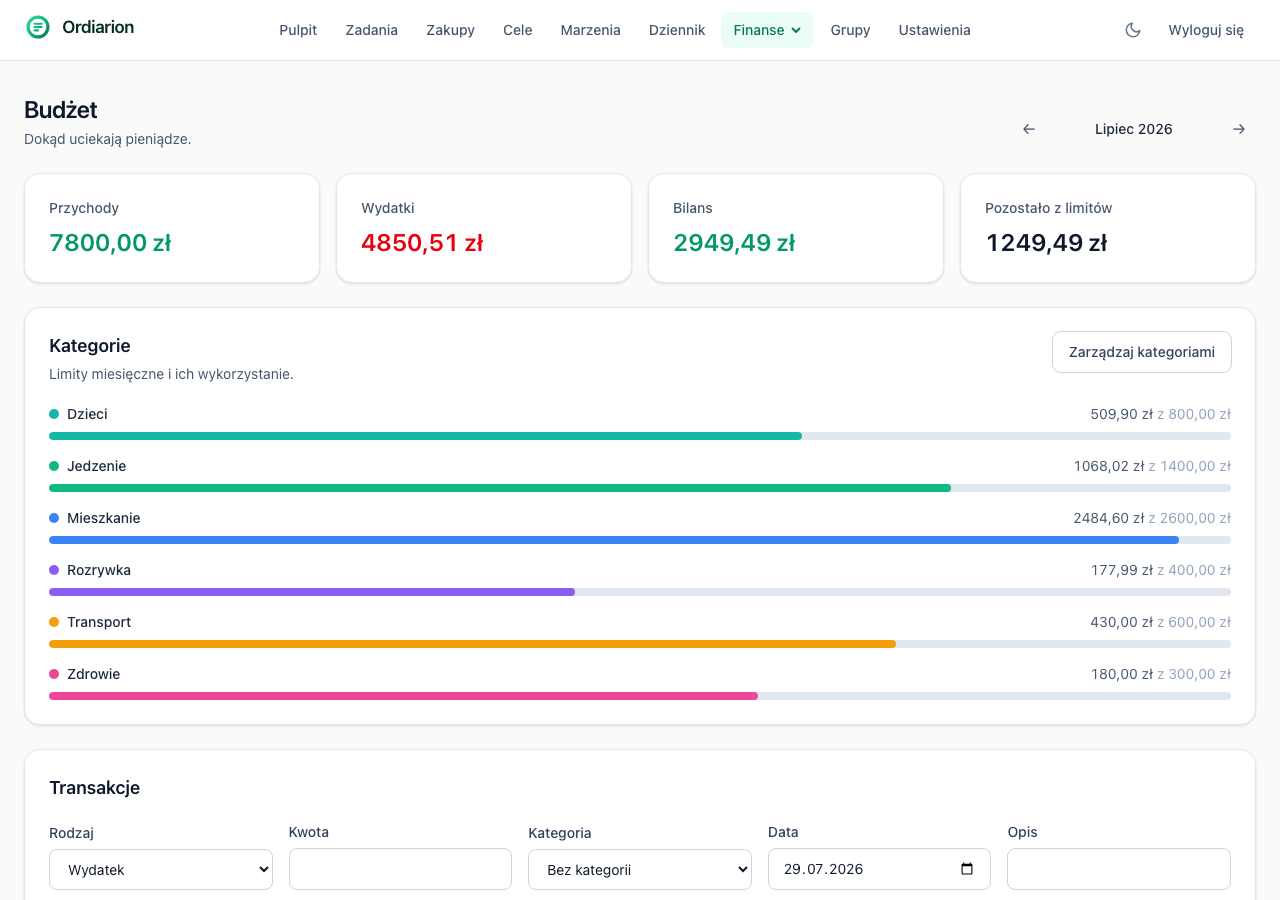Click the amount 1068,02 zł z 1400,00 zł
The height and width of the screenshot is (900, 1280).
coord(1152,466)
